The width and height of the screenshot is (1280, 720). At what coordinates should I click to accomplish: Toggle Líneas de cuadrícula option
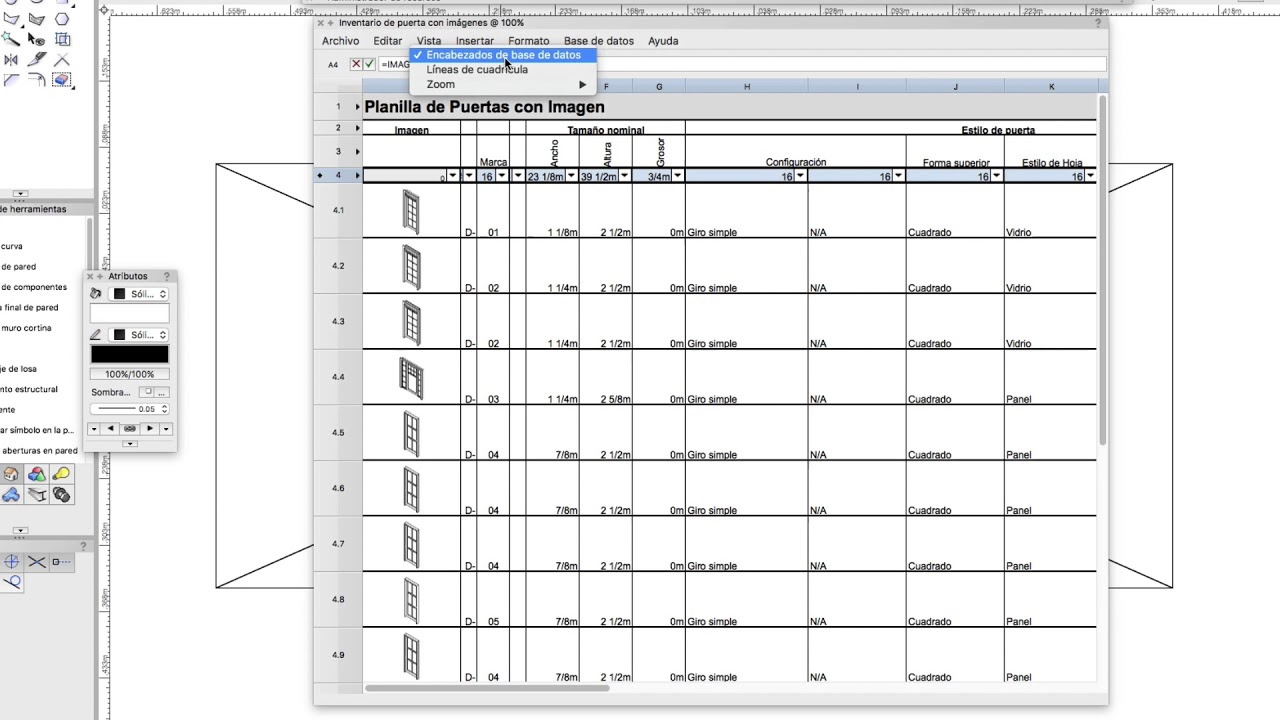point(503,70)
